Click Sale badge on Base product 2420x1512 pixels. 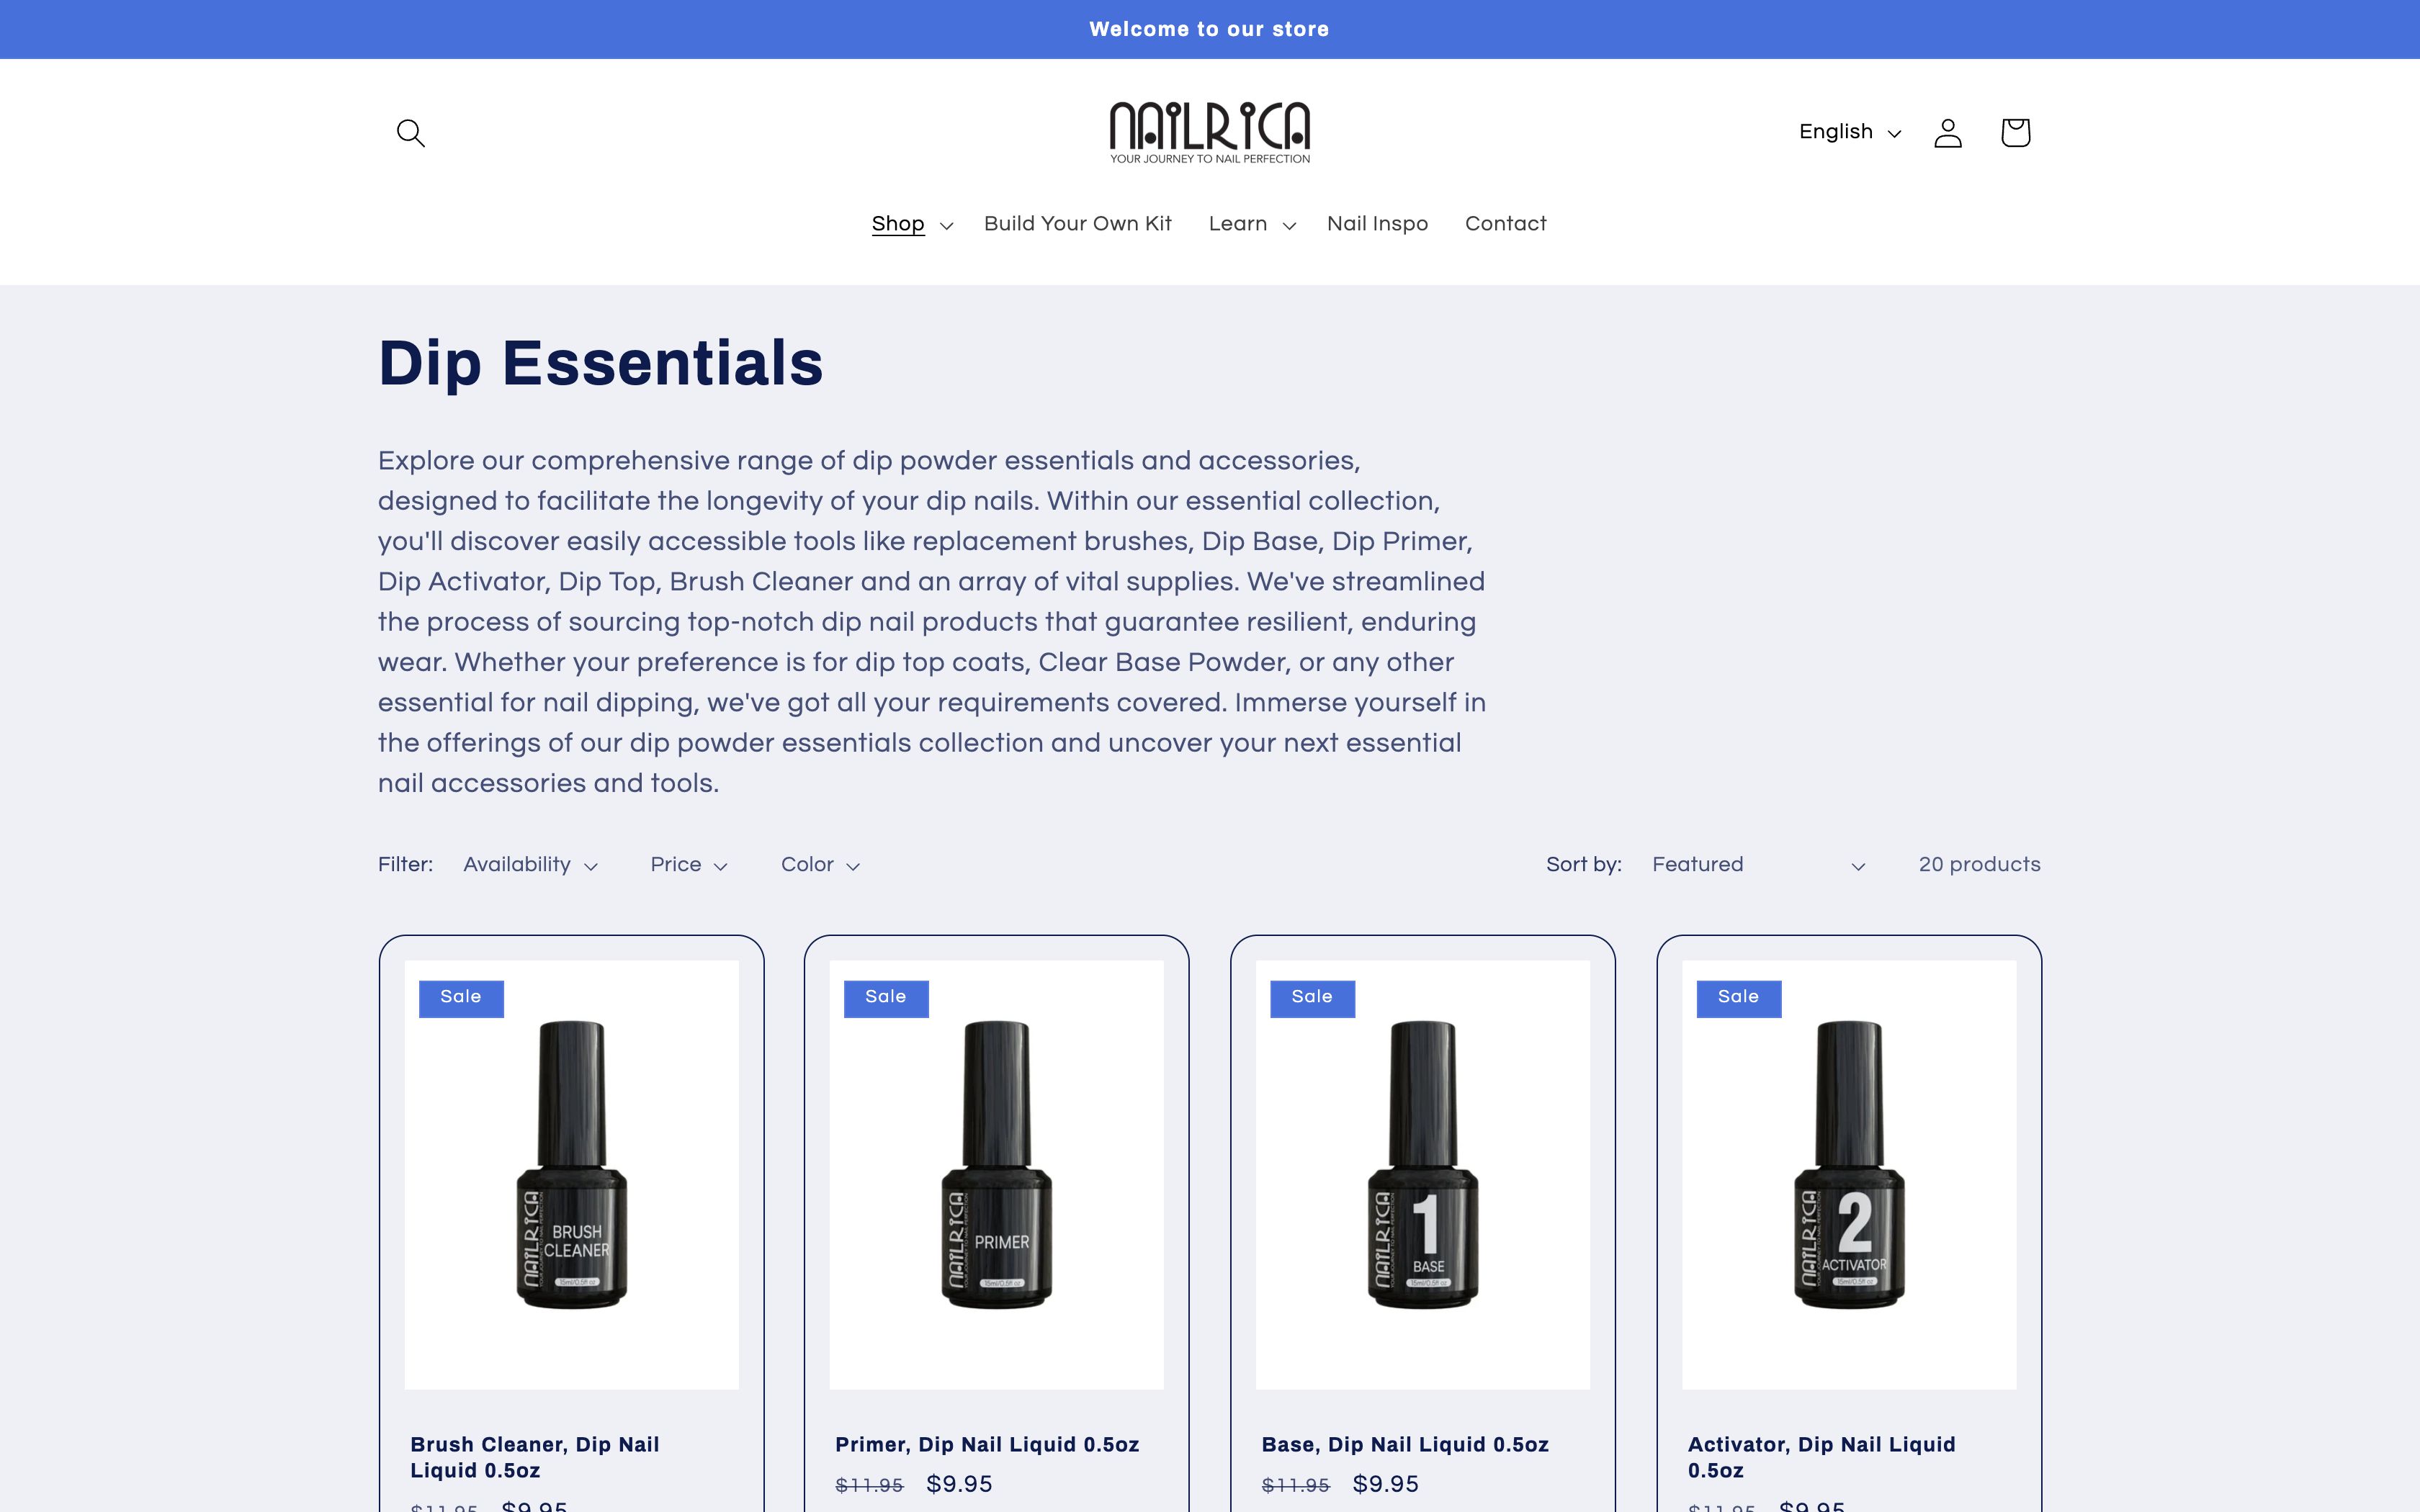coord(1312,998)
